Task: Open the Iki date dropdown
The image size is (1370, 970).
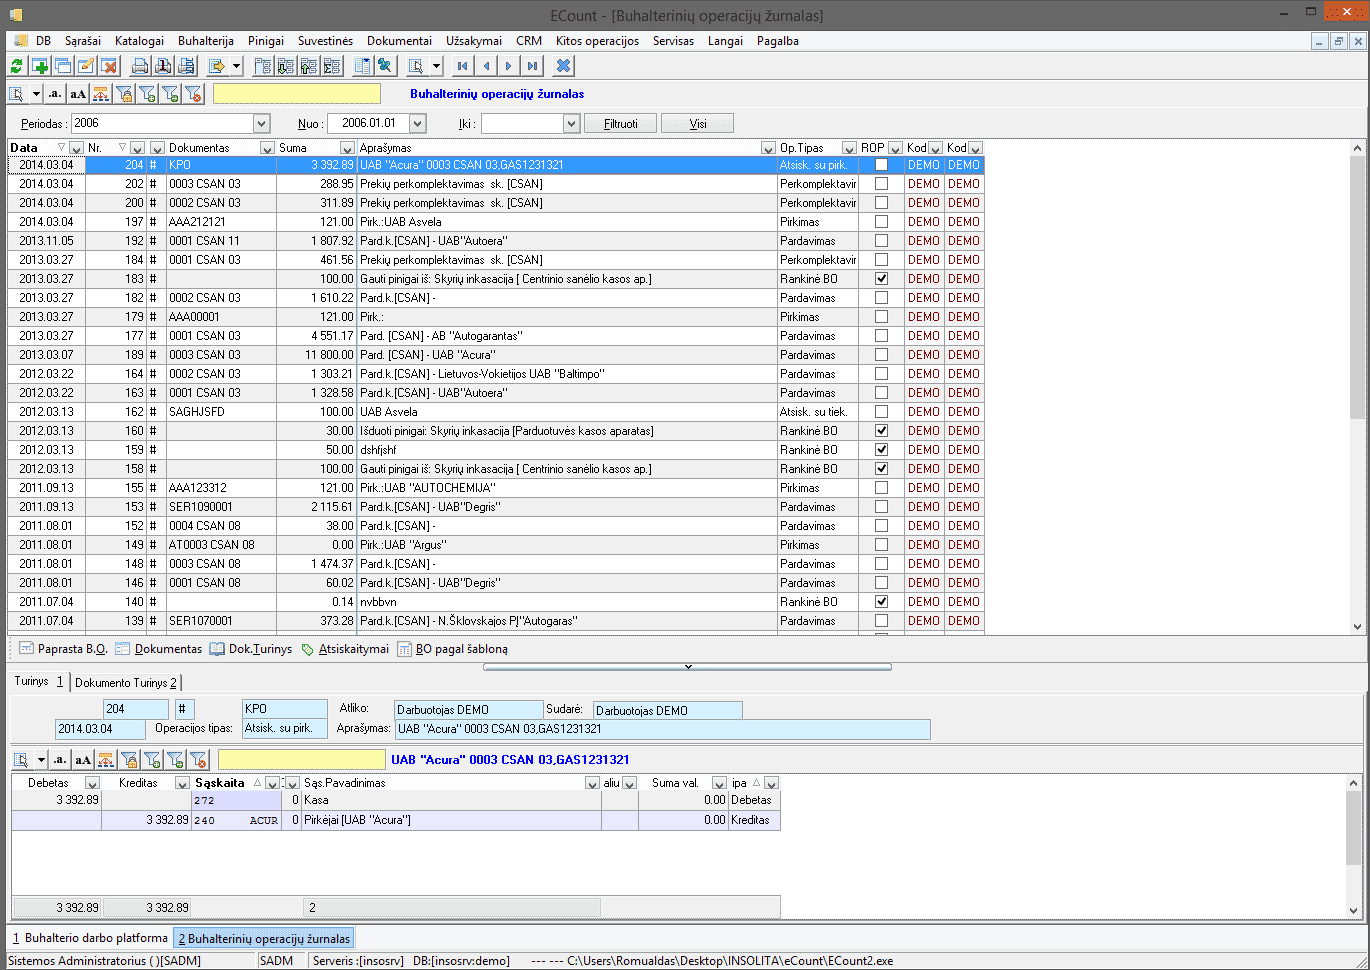Action: click(x=571, y=124)
